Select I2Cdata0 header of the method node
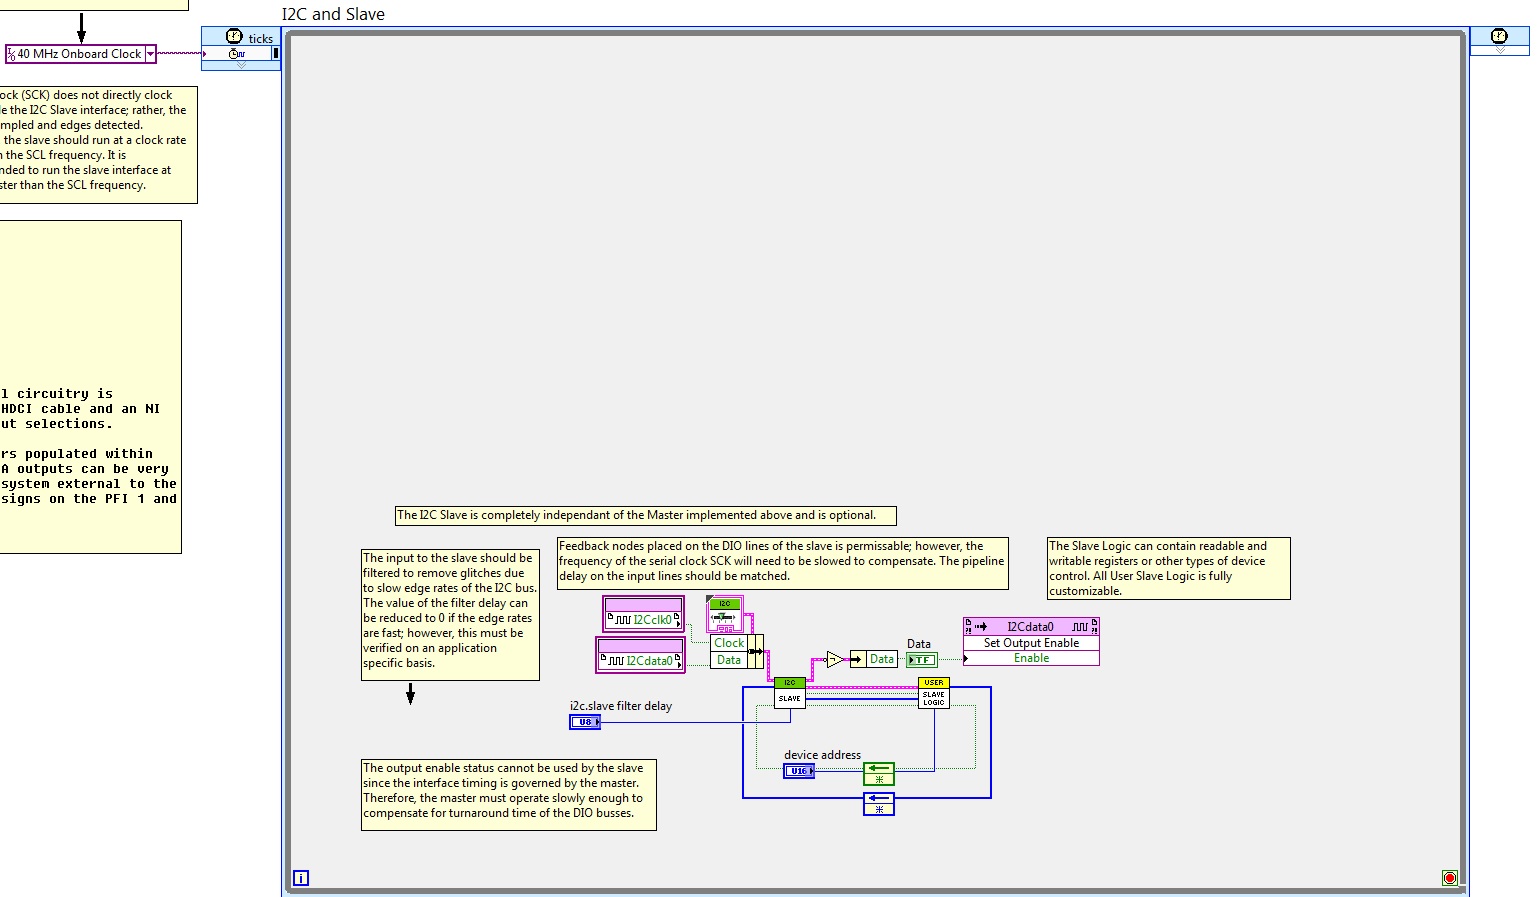Image resolution: width=1540 pixels, height=897 pixels. click(1031, 627)
